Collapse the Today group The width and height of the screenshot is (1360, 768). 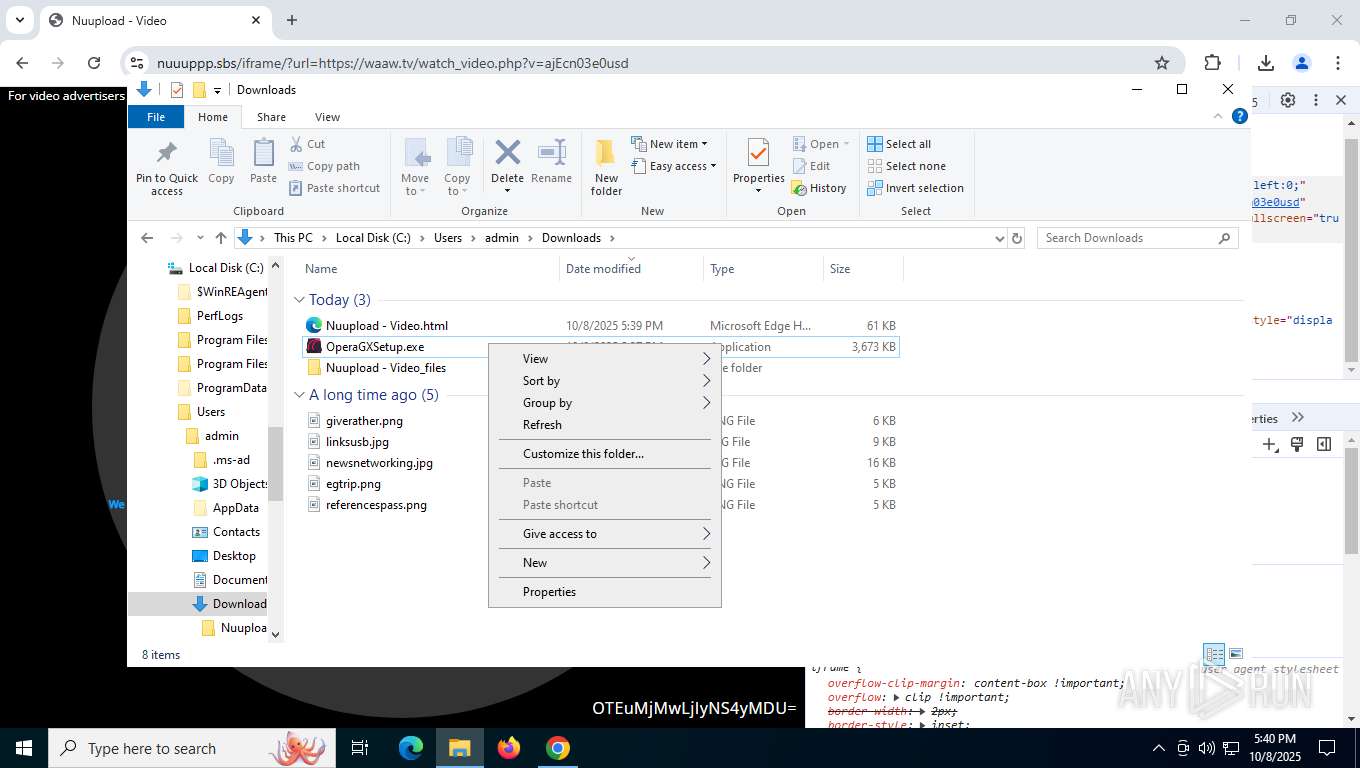click(x=299, y=300)
